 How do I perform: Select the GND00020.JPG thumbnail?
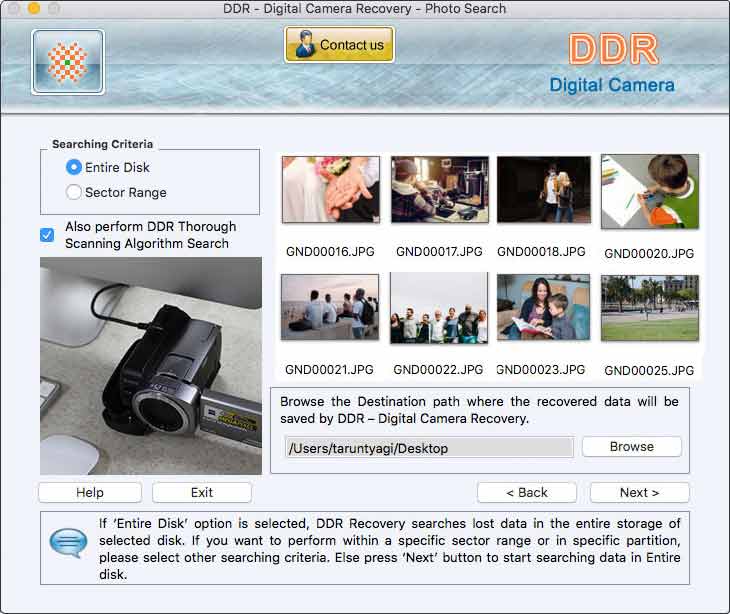(650, 191)
